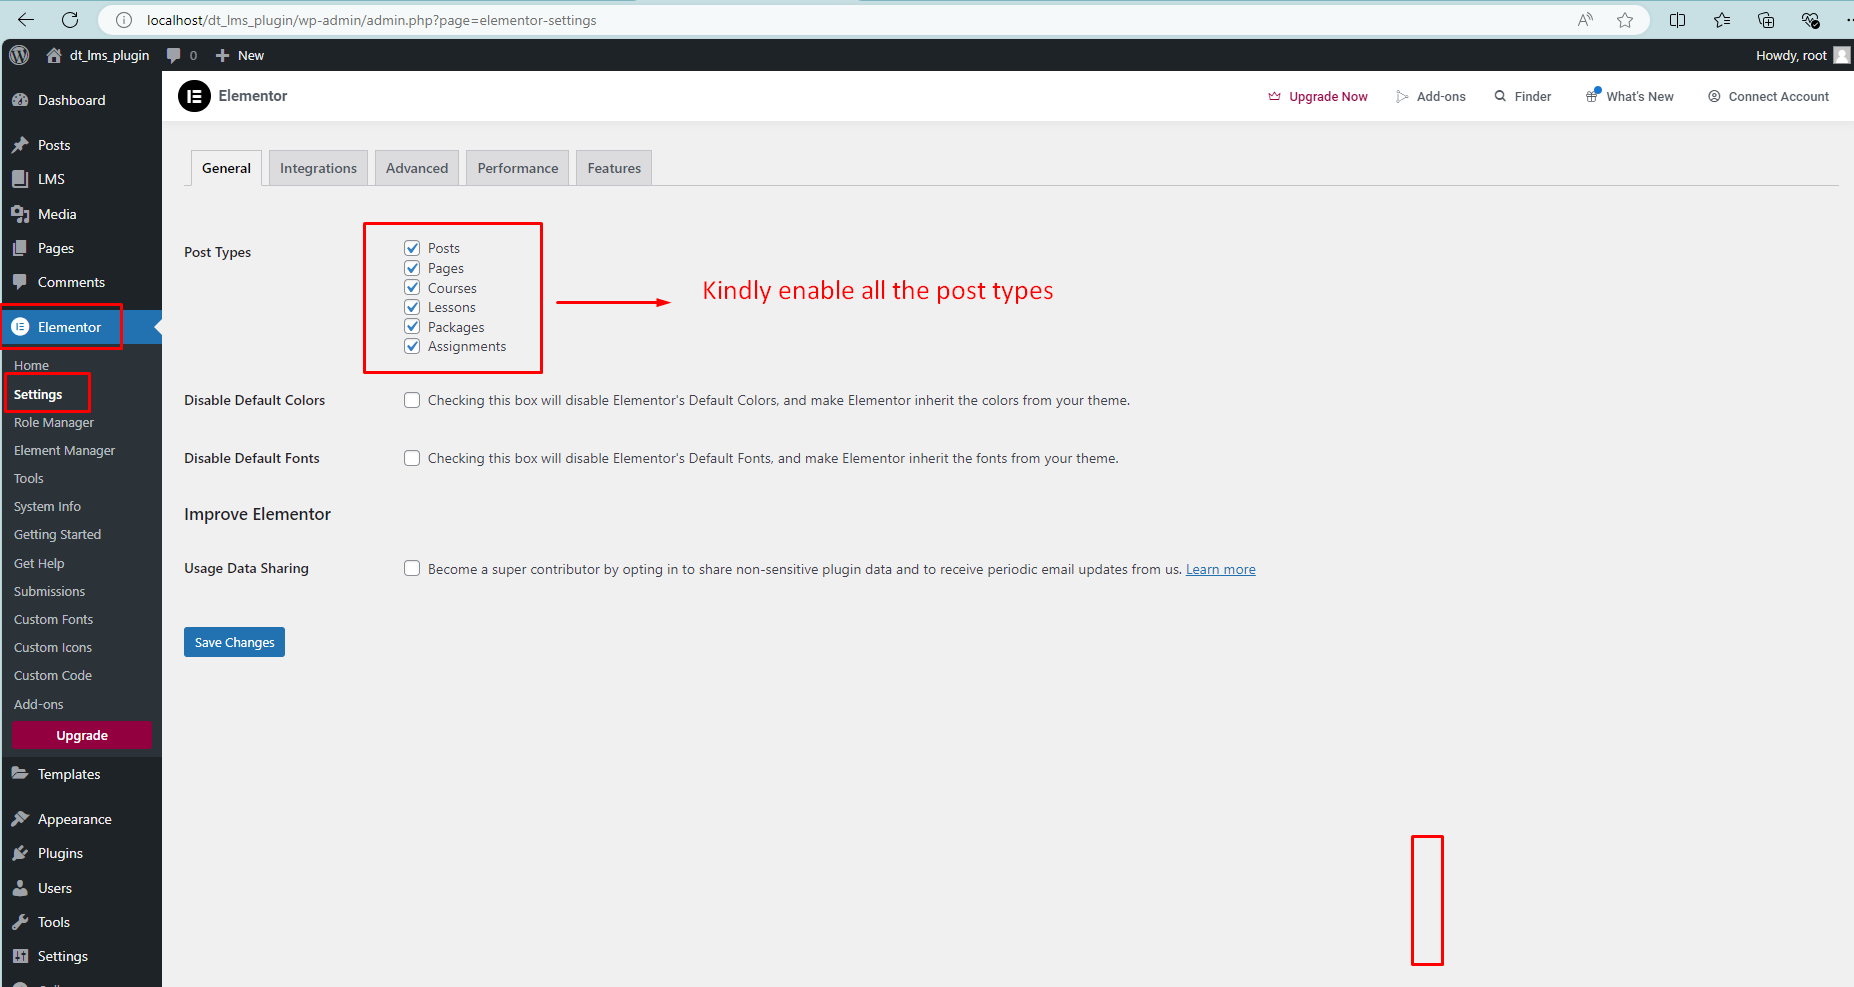Open browser split screen icon
The image size is (1854, 987).
click(1678, 20)
